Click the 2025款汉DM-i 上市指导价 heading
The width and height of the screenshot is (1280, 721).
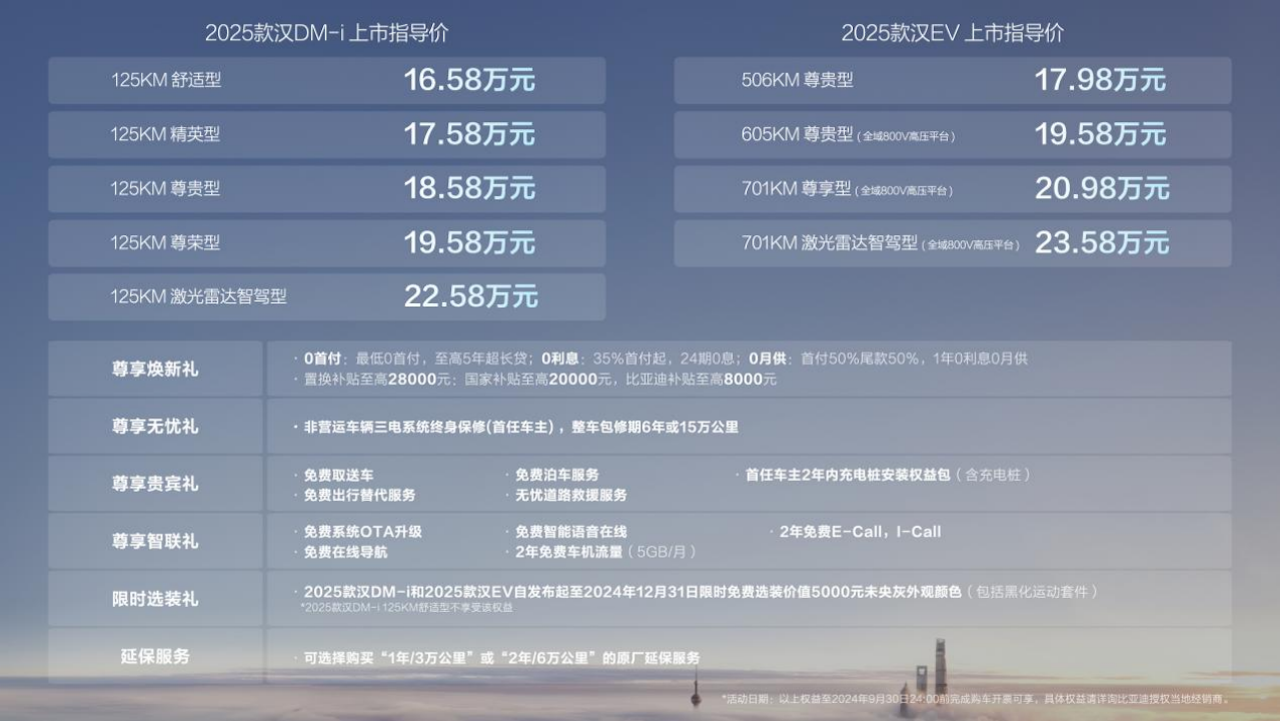pyautogui.click(x=327, y=32)
